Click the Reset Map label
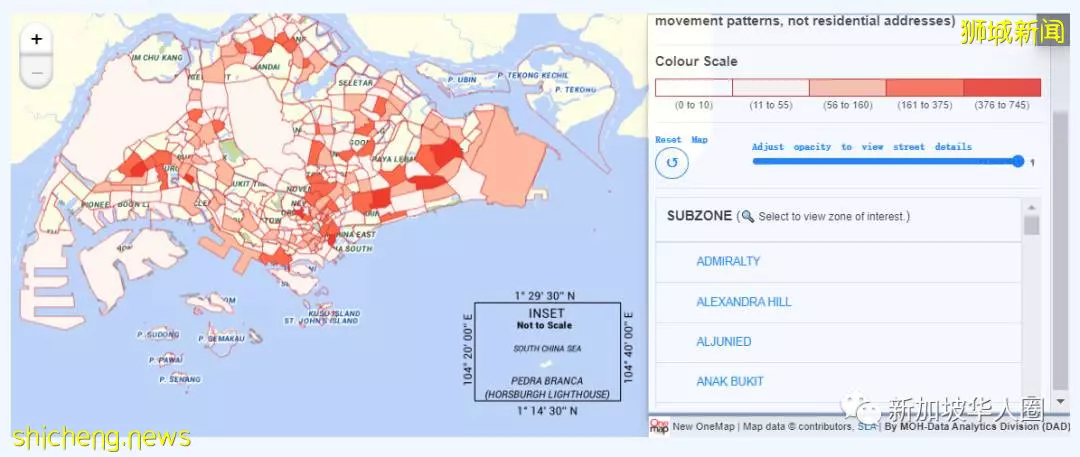The image size is (1080, 457). tap(681, 139)
